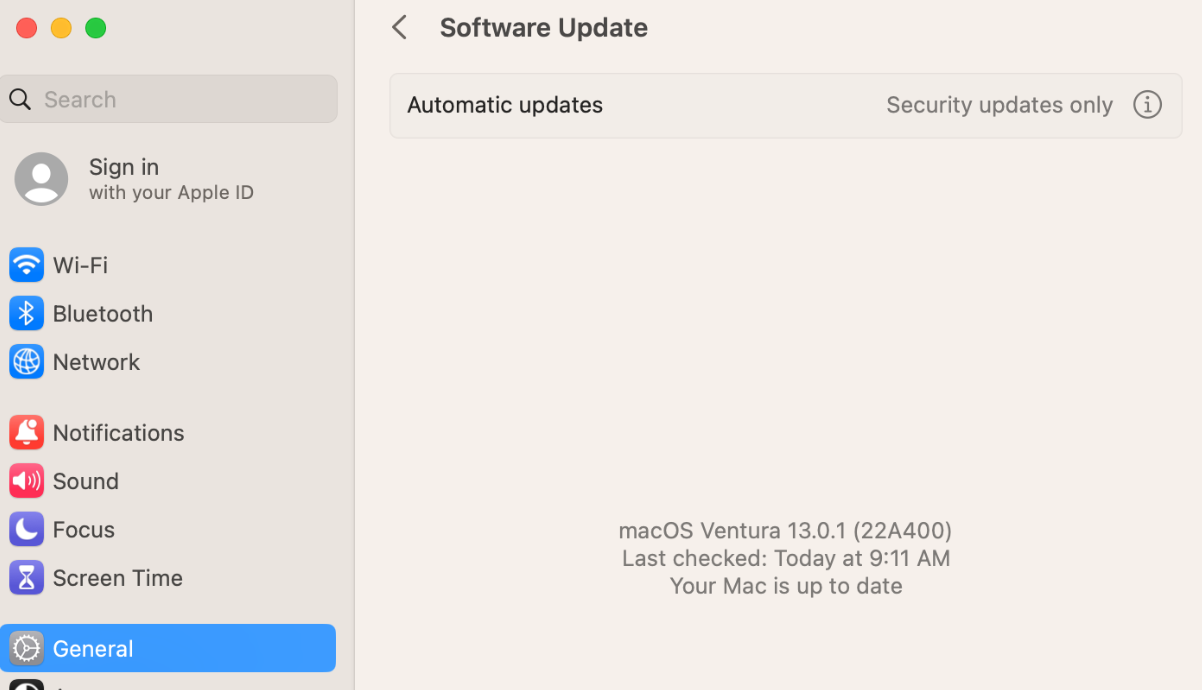Open the Sound speaker icon

26,481
